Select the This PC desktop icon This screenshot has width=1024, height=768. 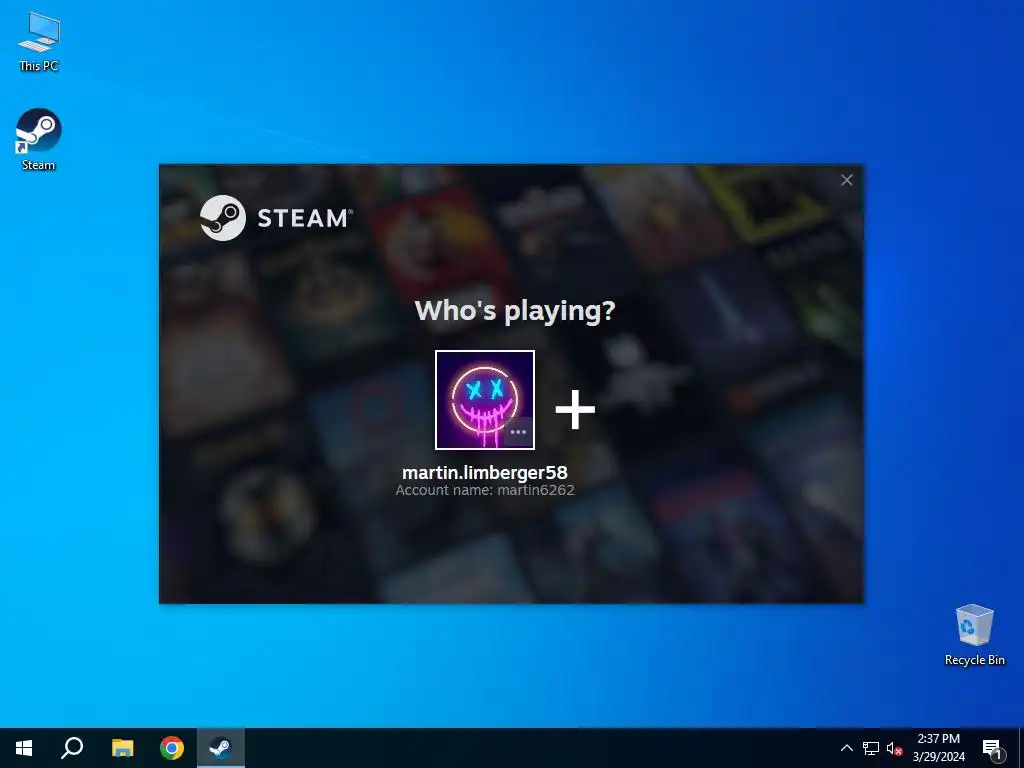point(38,41)
